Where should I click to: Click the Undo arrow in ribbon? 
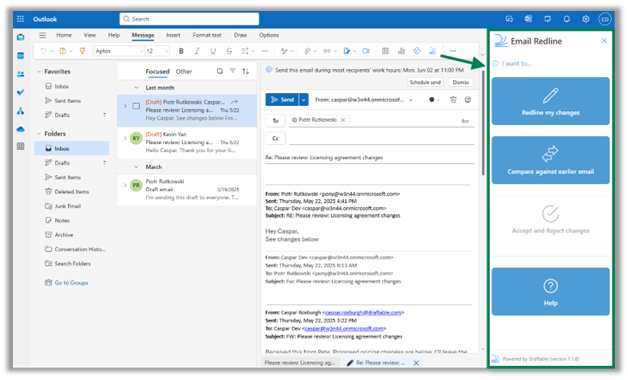tap(43, 51)
